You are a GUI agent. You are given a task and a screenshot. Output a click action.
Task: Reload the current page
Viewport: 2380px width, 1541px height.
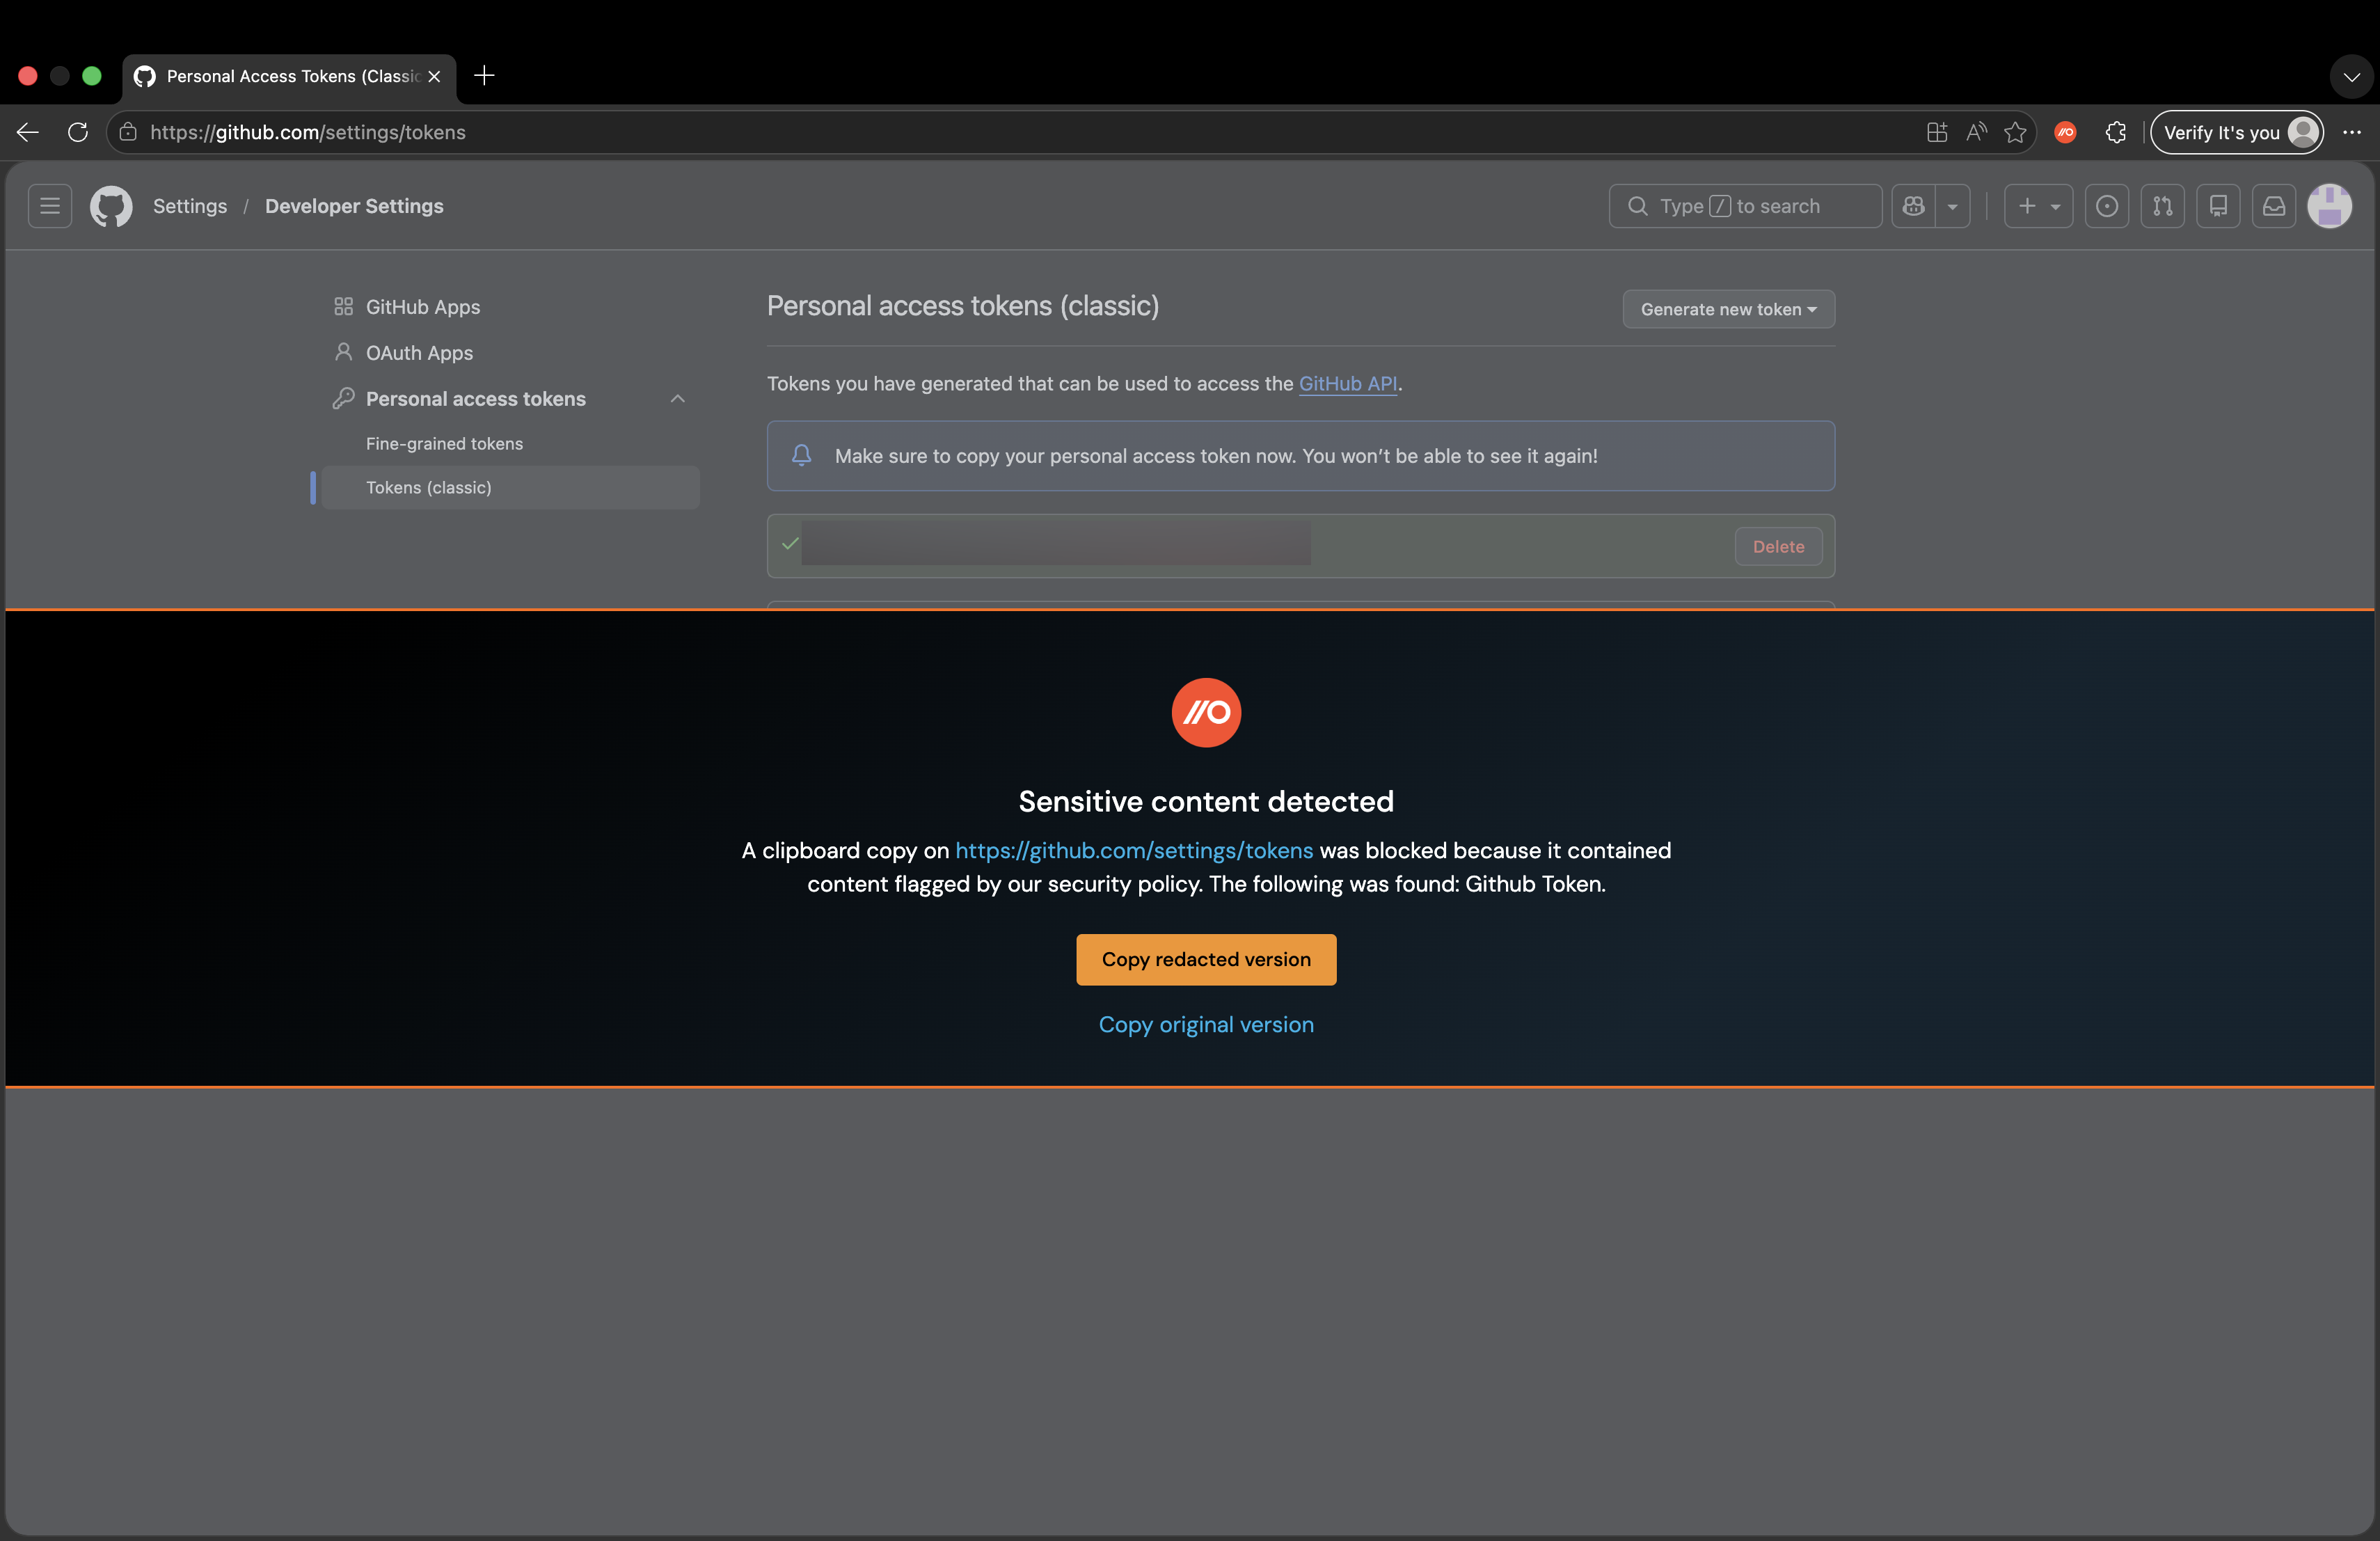pyautogui.click(x=78, y=132)
